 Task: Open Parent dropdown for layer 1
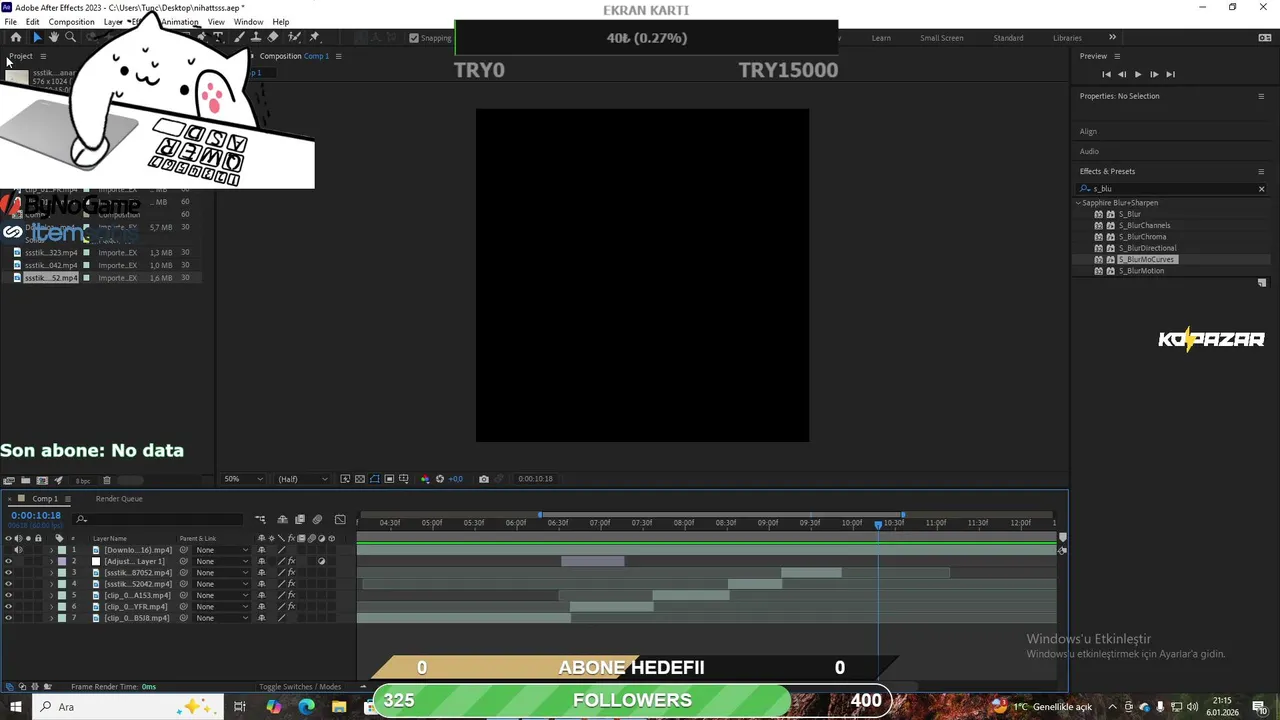221,550
